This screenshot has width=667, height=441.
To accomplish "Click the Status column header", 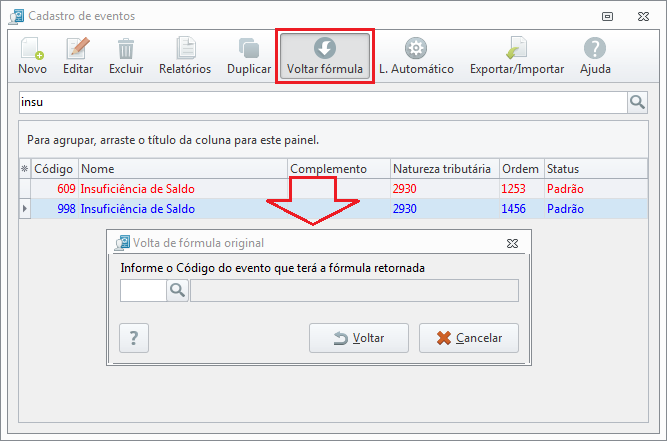I will [x=596, y=169].
